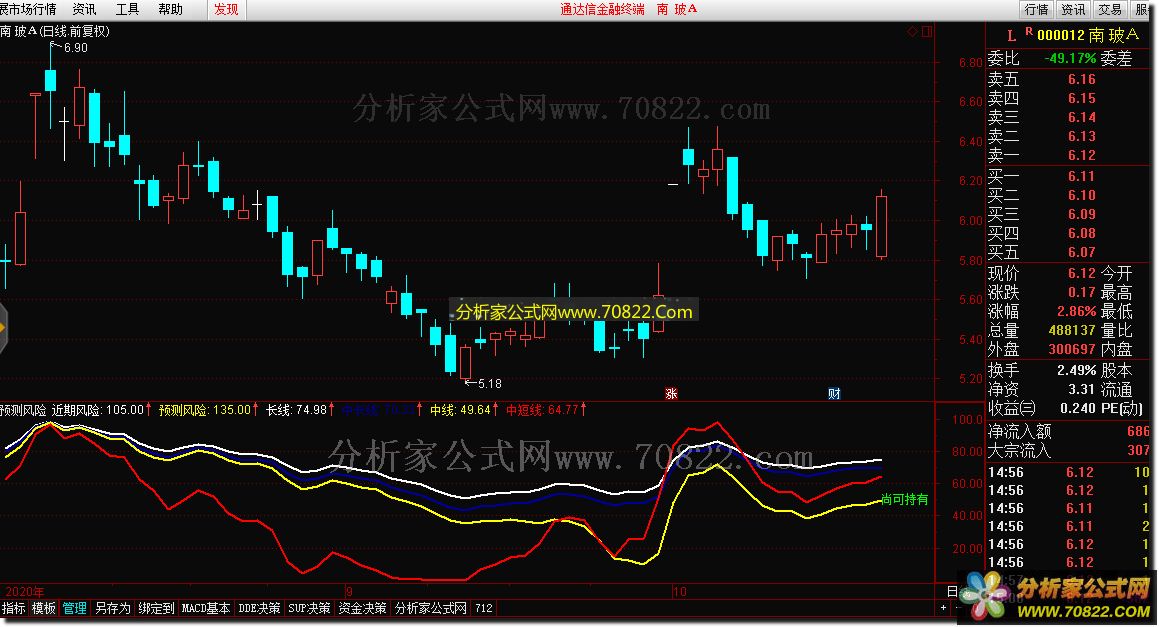Viewport: 1159px width, 627px height.
Task: Click the 交易 button at top right
Action: [1109, 10]
